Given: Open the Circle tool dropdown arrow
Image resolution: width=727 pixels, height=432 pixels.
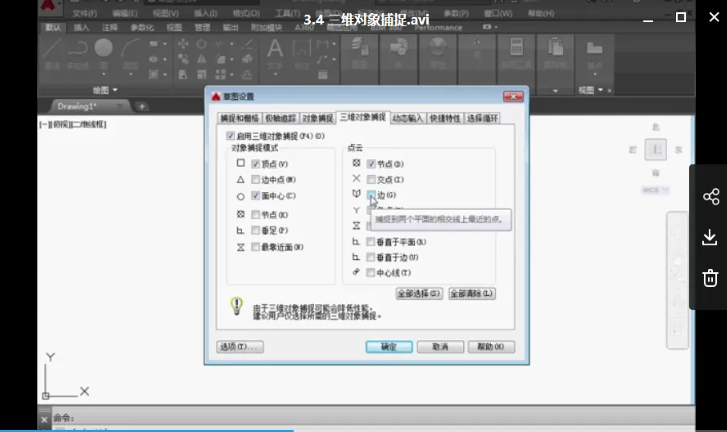Looking at the screenshot, I should 103,74.
